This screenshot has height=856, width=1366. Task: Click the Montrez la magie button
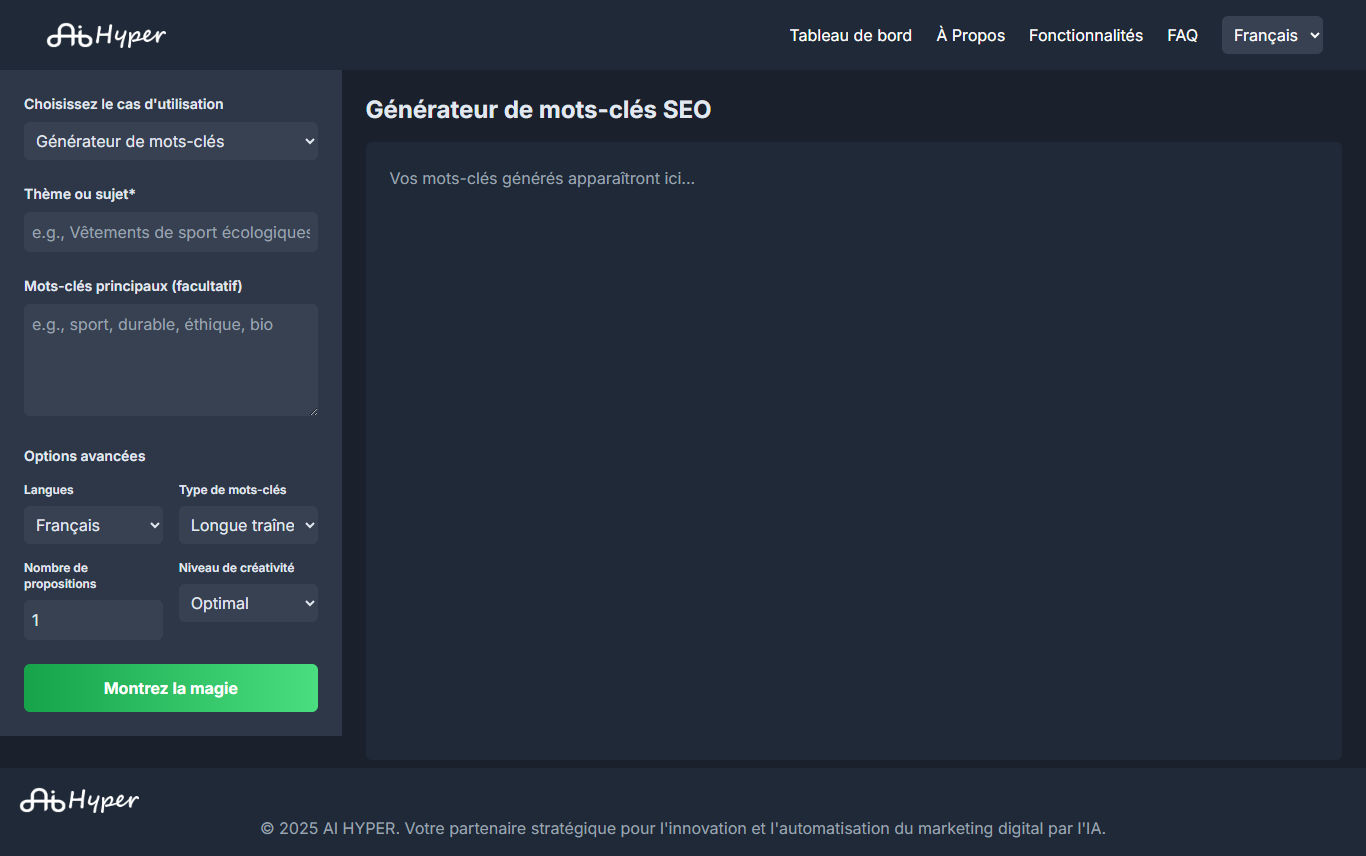[171, 688]
